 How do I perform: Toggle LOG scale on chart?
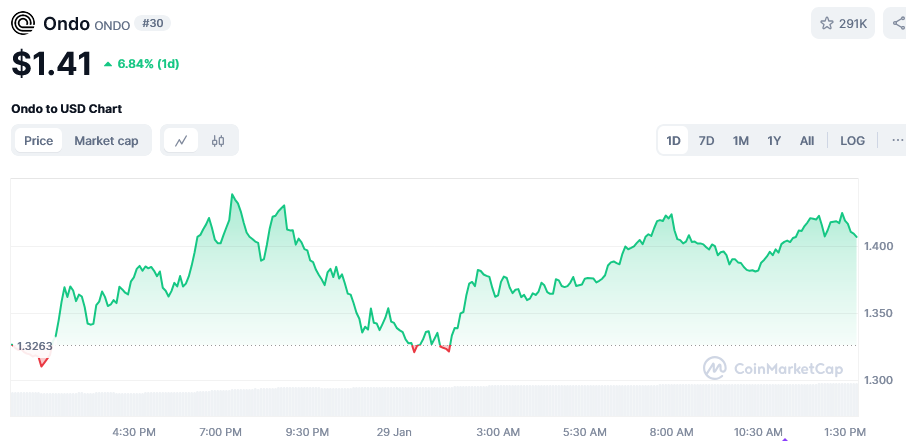(x=852, y=140)
